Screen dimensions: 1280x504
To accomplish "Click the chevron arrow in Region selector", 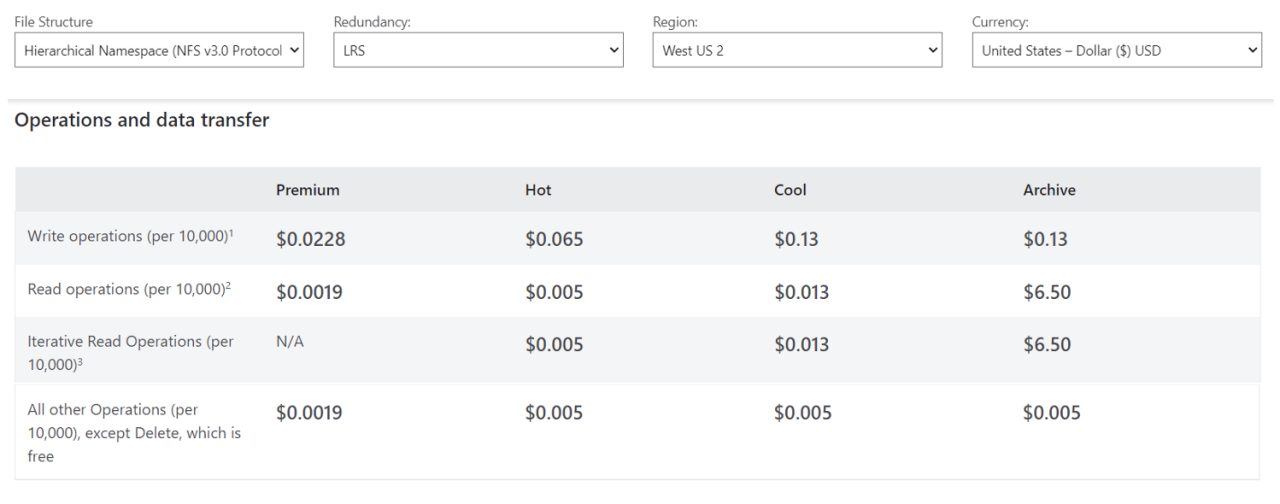I will point(933,50).
